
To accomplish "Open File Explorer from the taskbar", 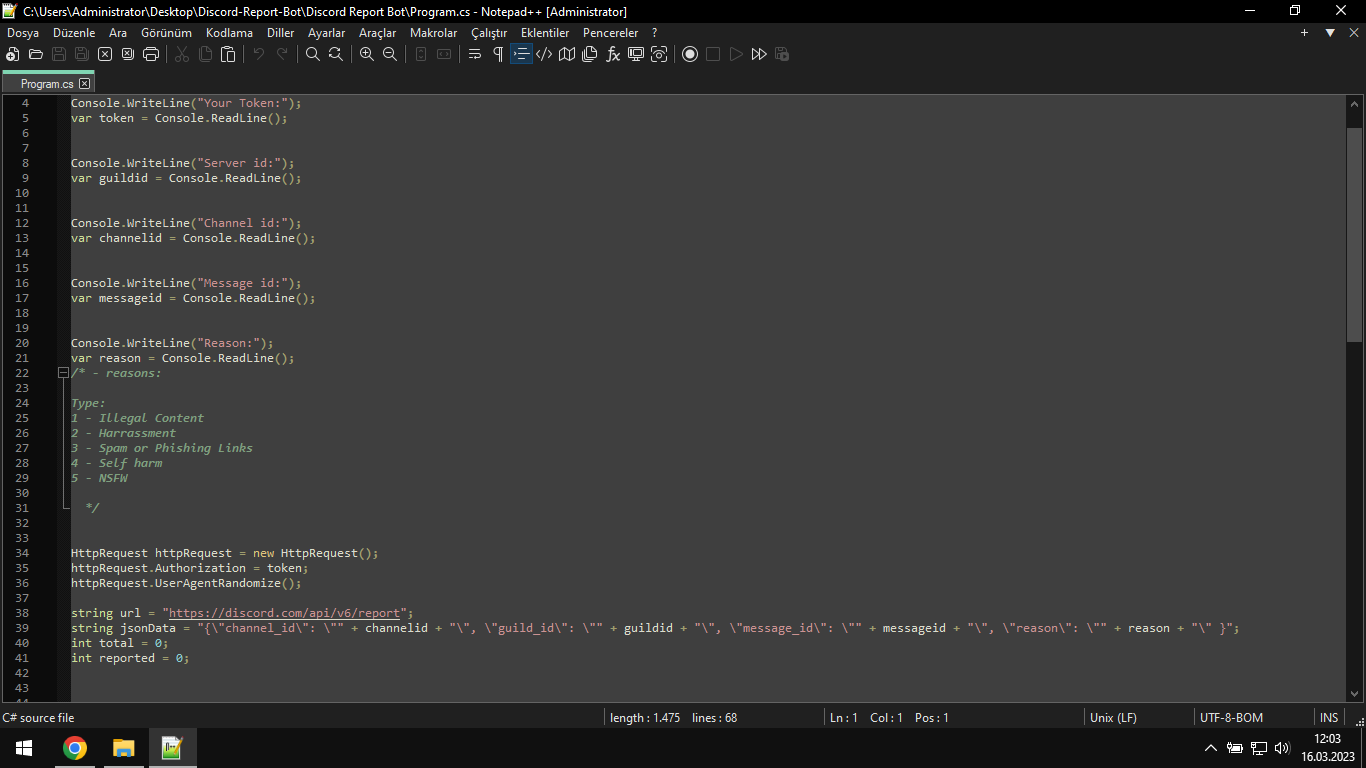I will pos(123,748).
